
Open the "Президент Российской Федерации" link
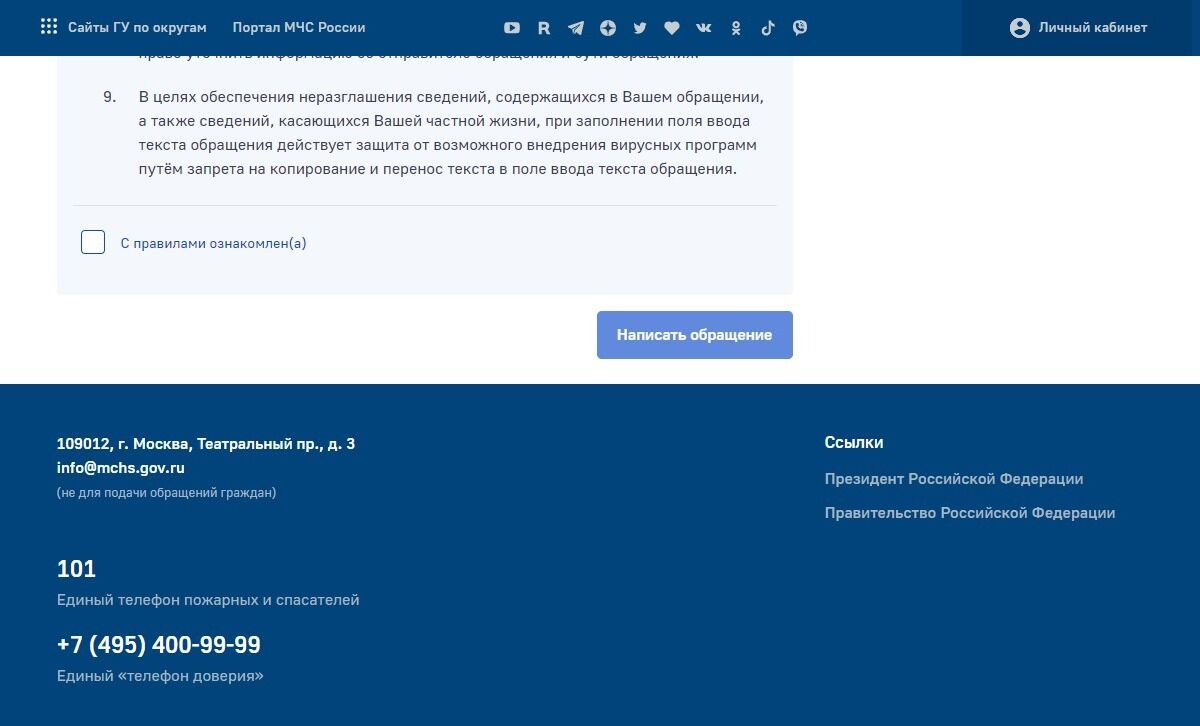954,479
